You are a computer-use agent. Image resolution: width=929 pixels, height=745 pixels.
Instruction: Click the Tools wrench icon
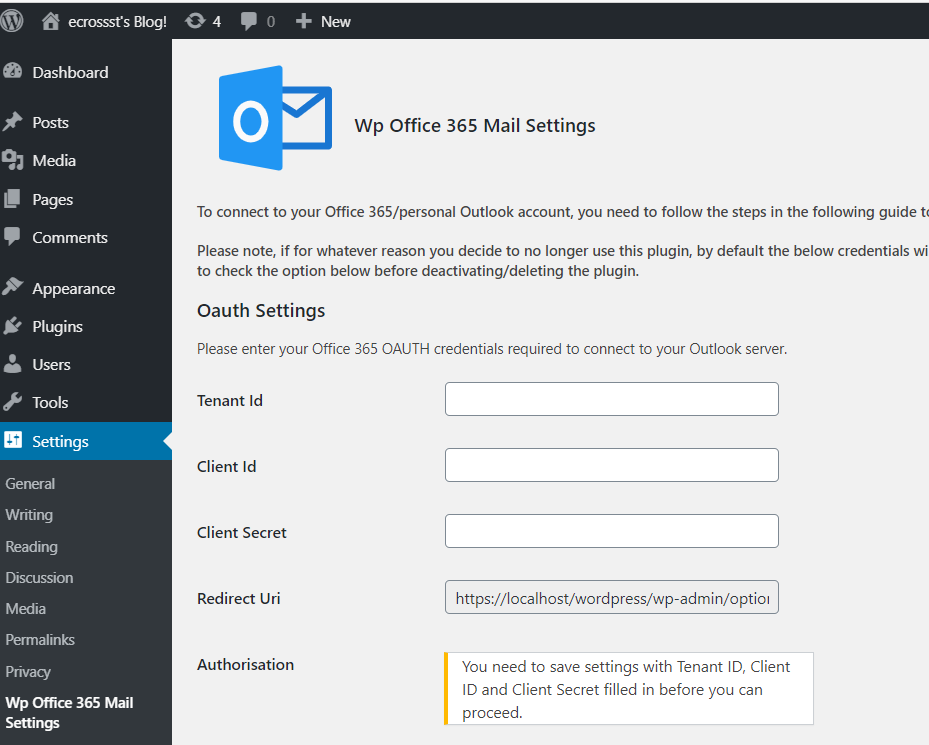tap(12, 402)
